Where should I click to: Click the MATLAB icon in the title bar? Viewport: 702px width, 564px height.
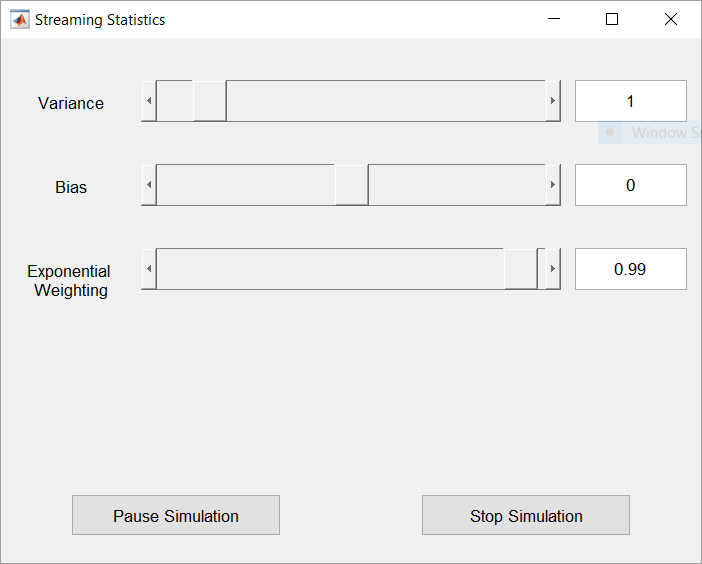[20, 19]
